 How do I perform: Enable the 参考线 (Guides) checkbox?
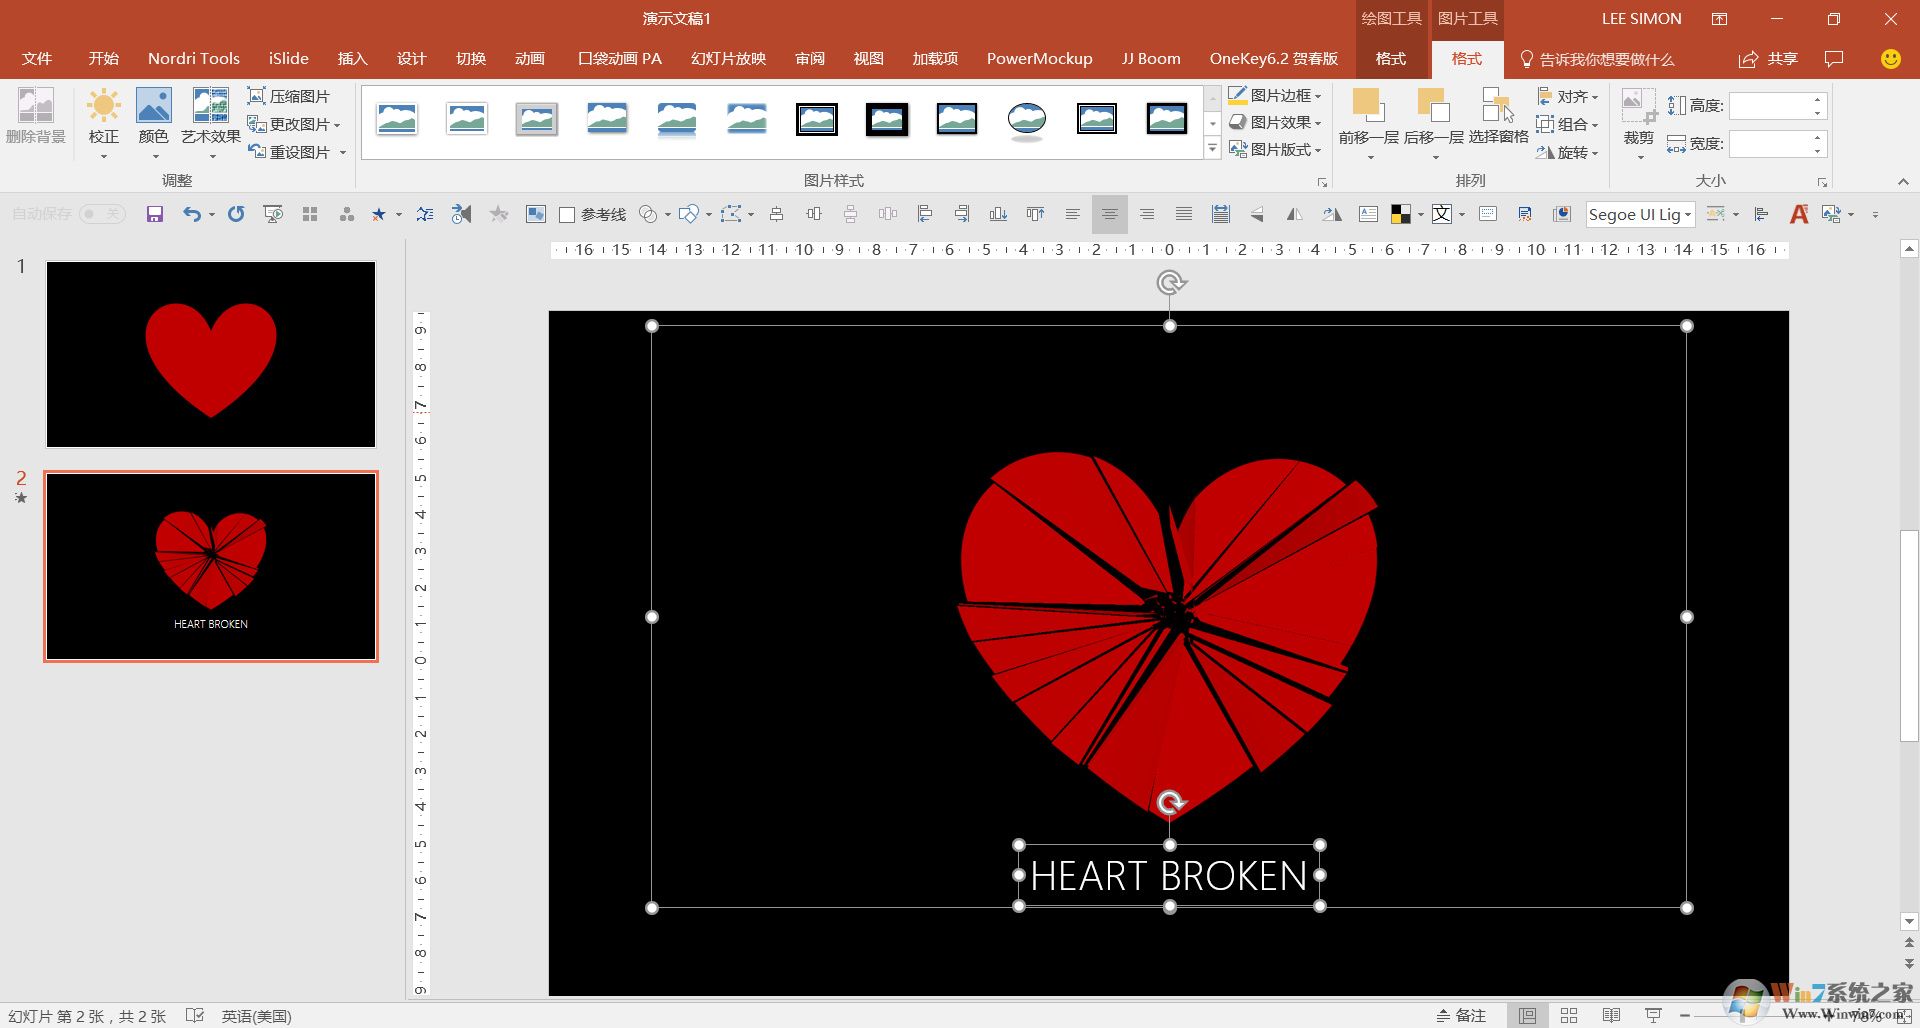tap(567, 214)
